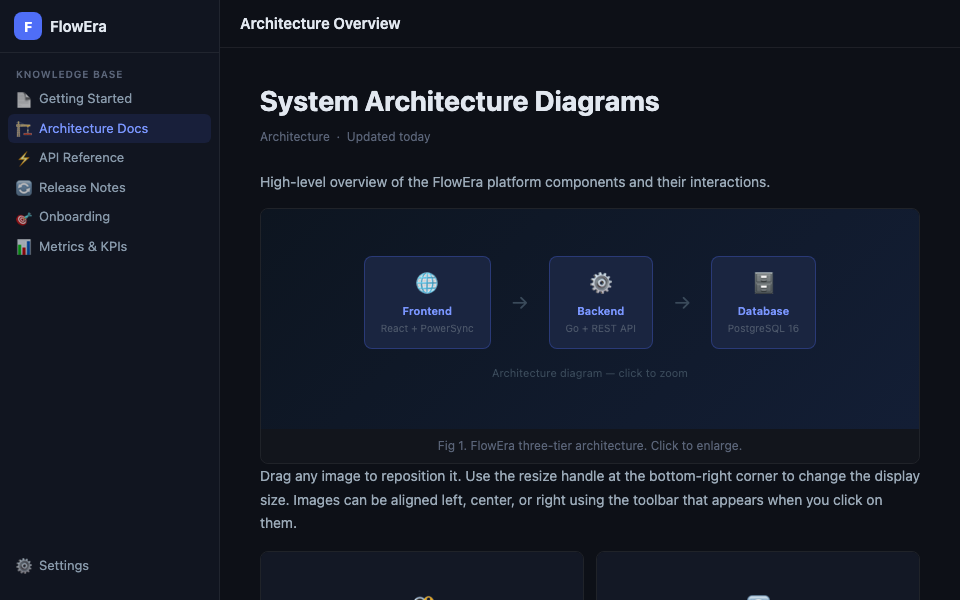Click the FlowEra brand name in sidebar

click(78, 27)
